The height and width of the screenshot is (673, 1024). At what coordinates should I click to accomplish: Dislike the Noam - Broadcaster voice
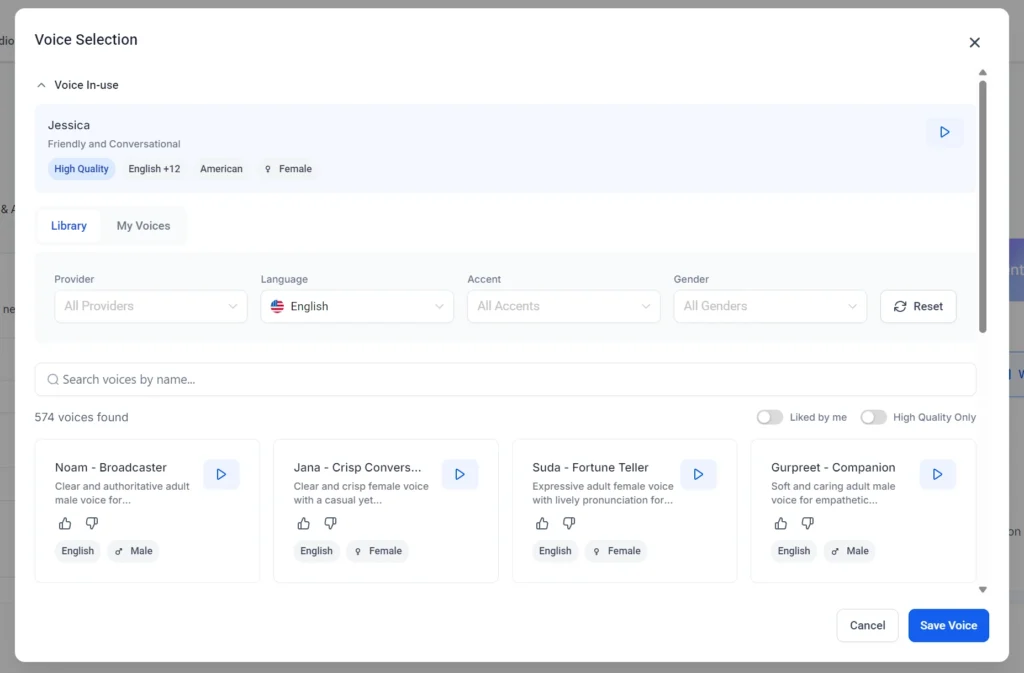[91, 524]
